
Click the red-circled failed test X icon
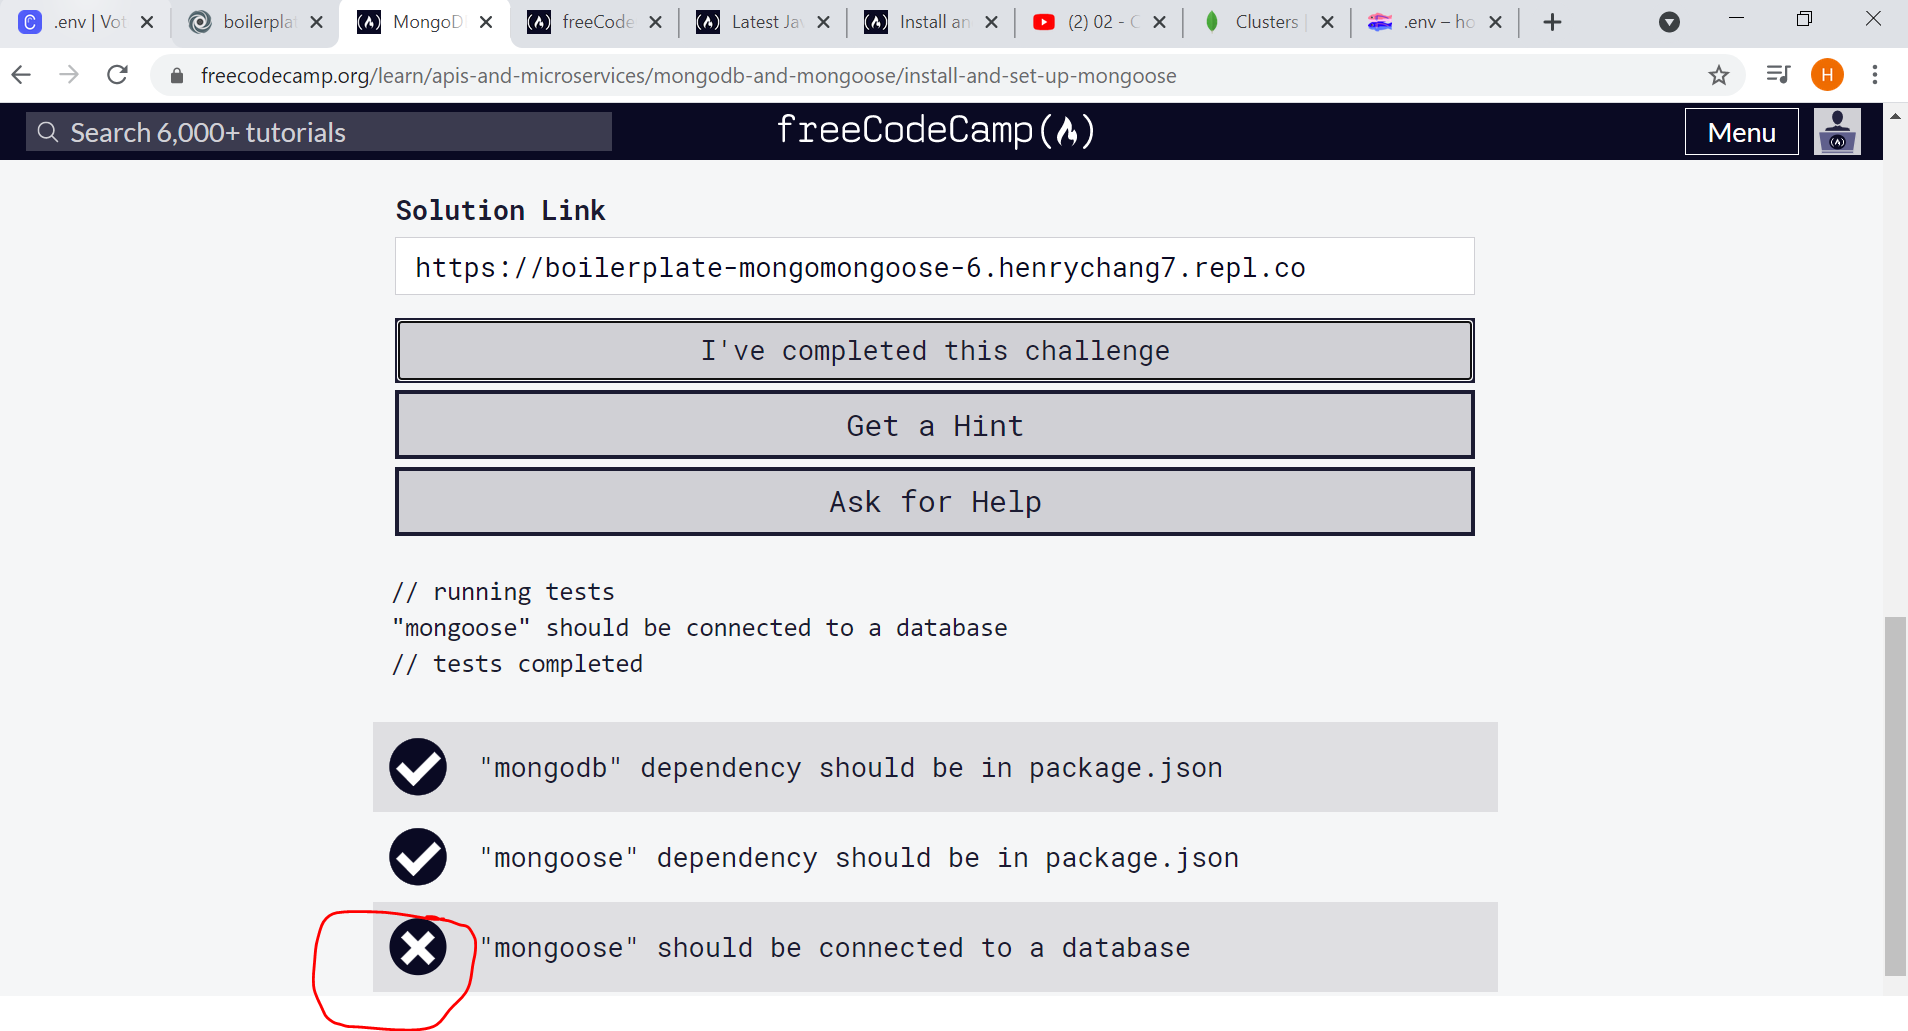point(417,947)
